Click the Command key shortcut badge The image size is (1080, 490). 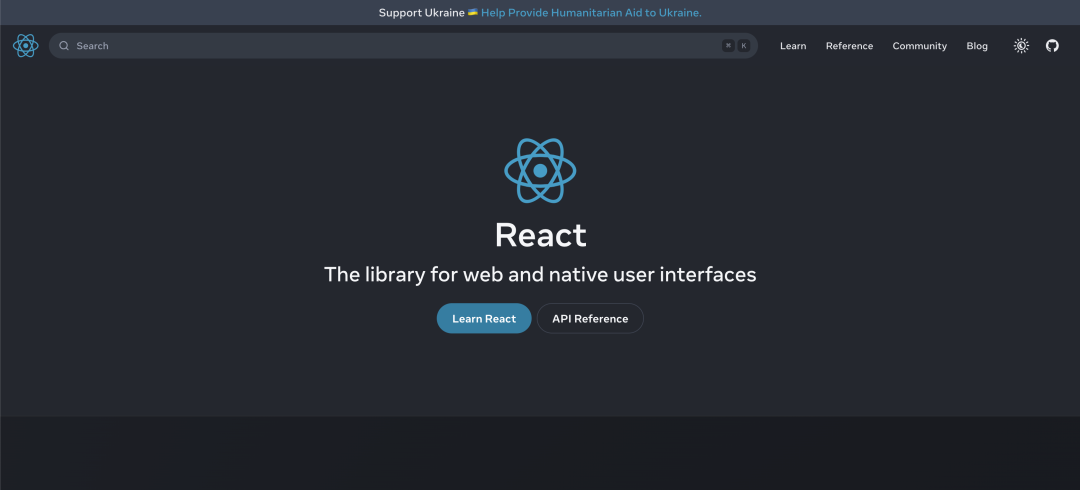[x=728, y=45]
